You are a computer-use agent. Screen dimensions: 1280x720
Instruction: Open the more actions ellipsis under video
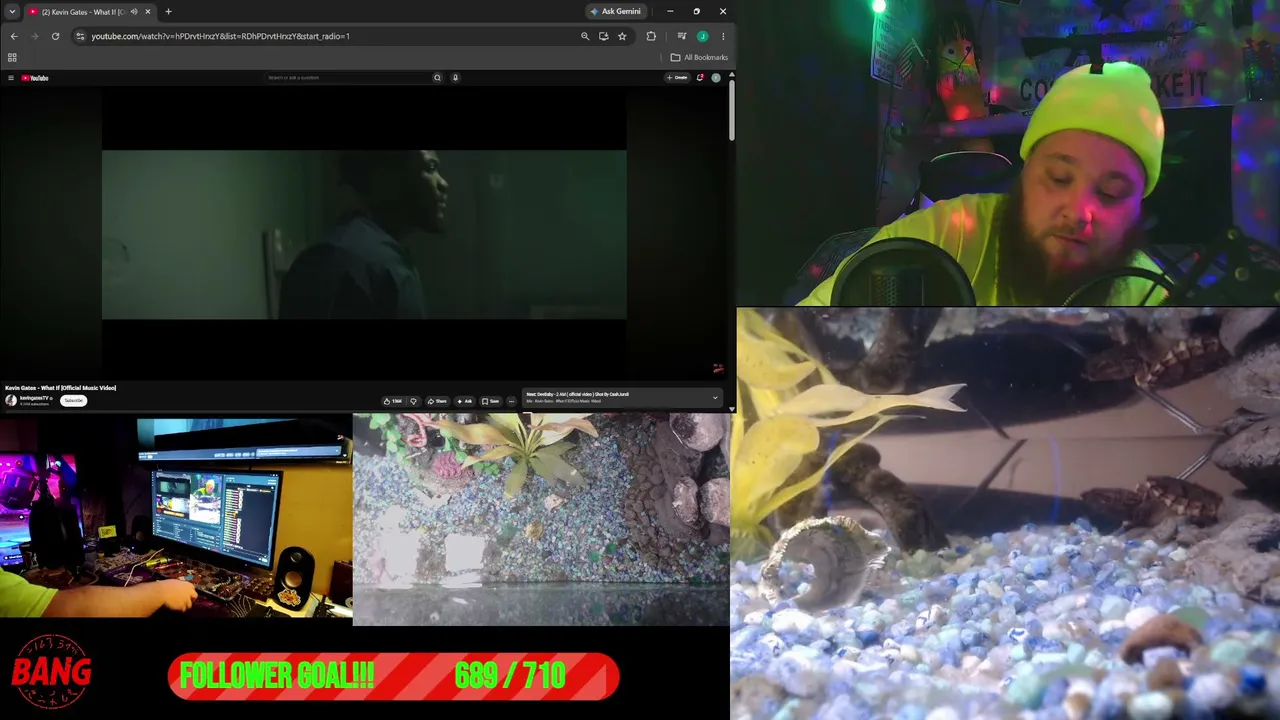click(x=511, y=402)
